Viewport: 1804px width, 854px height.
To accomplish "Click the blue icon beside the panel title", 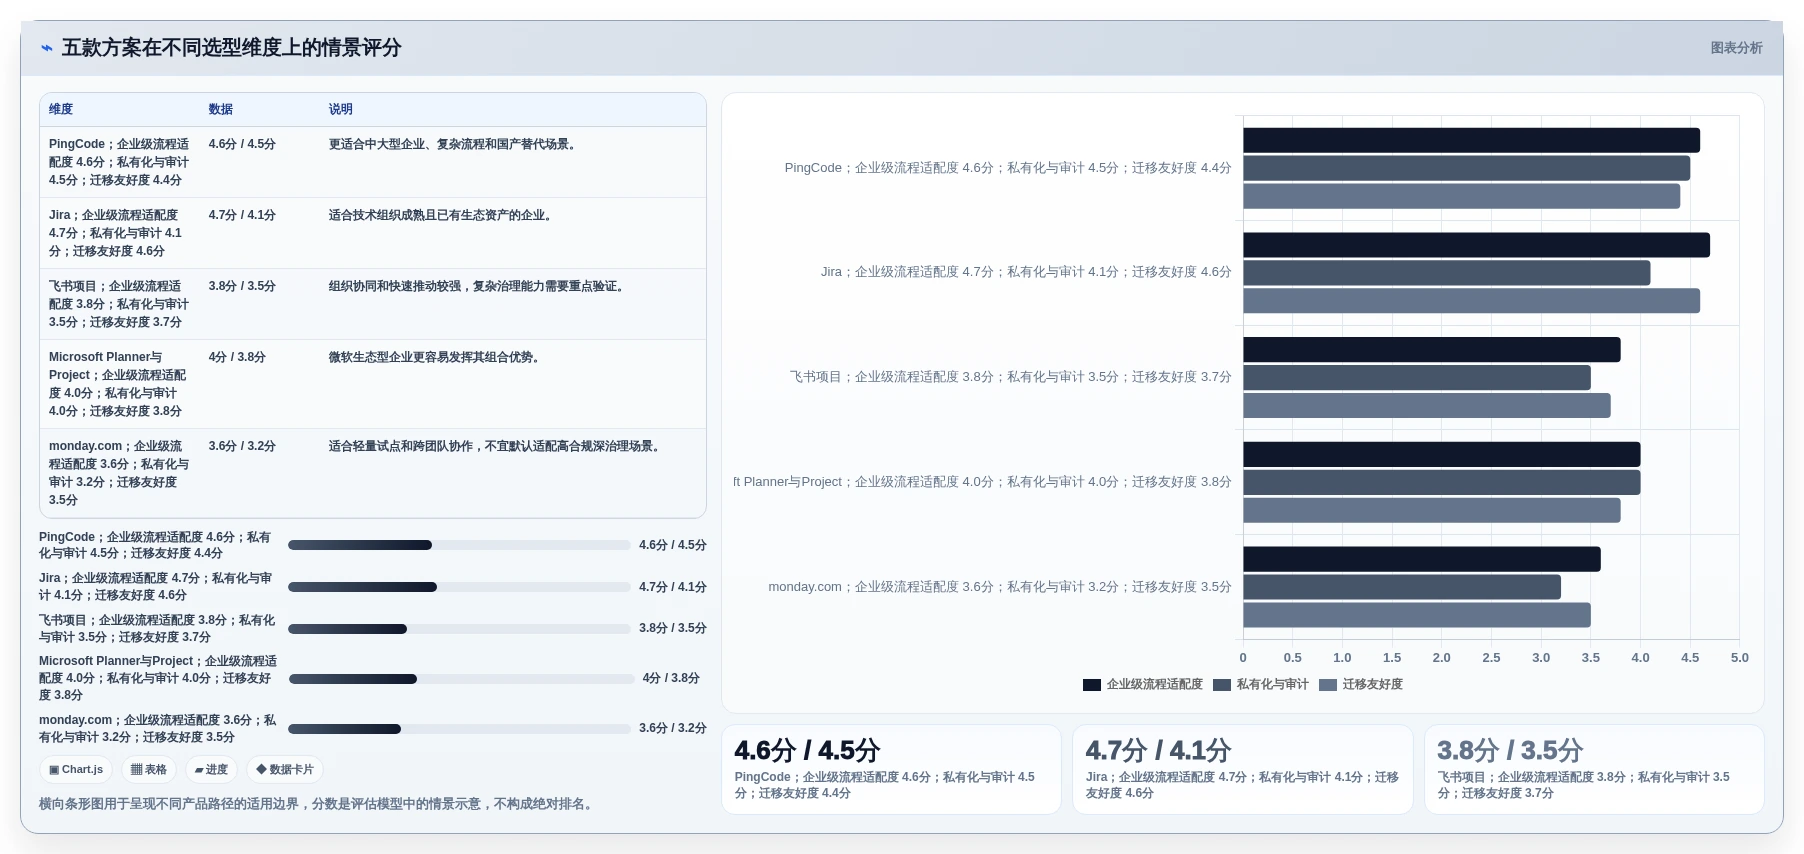I will point(47,48).
